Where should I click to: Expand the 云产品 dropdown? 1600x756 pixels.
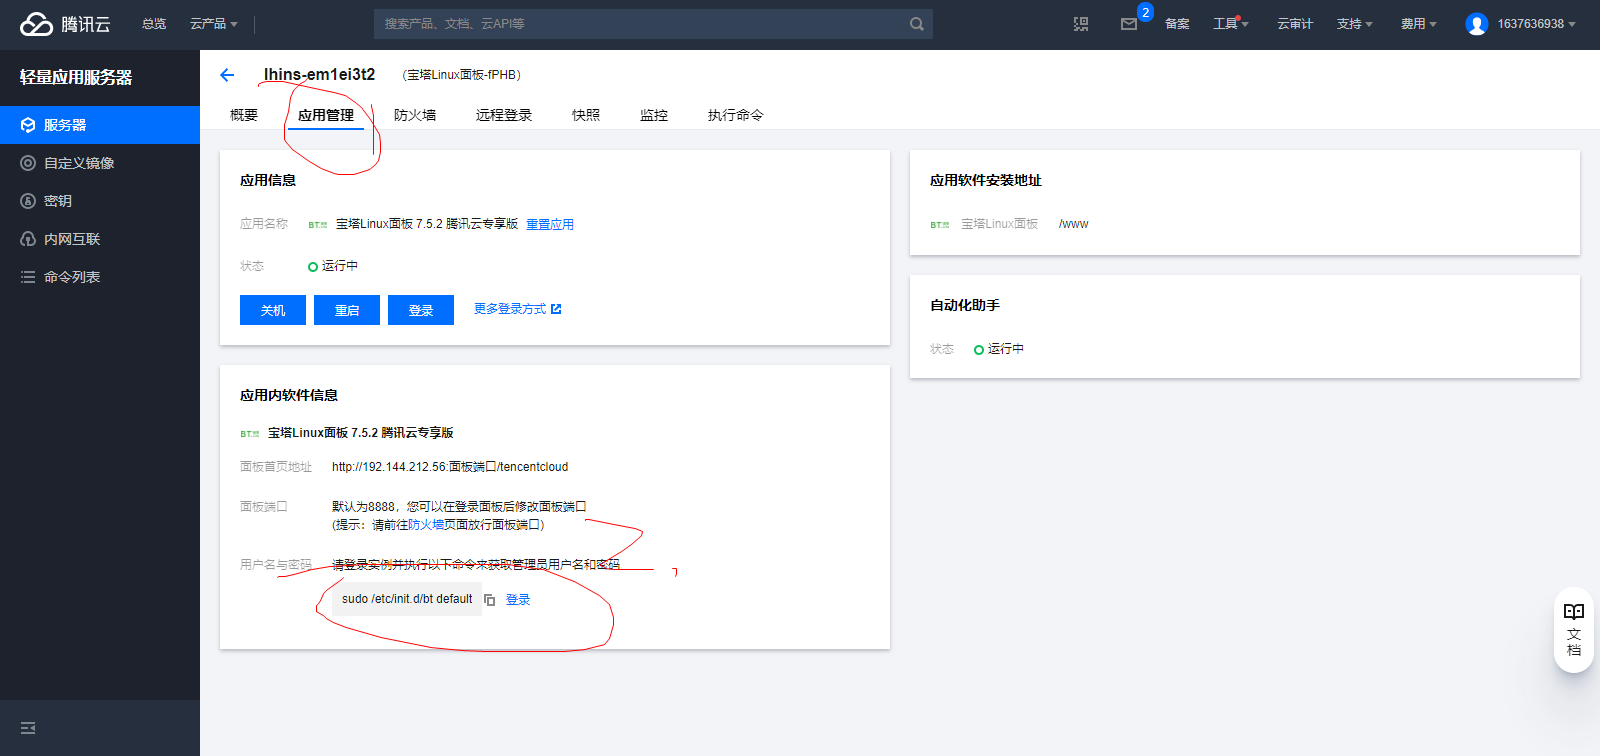point(214,24)
